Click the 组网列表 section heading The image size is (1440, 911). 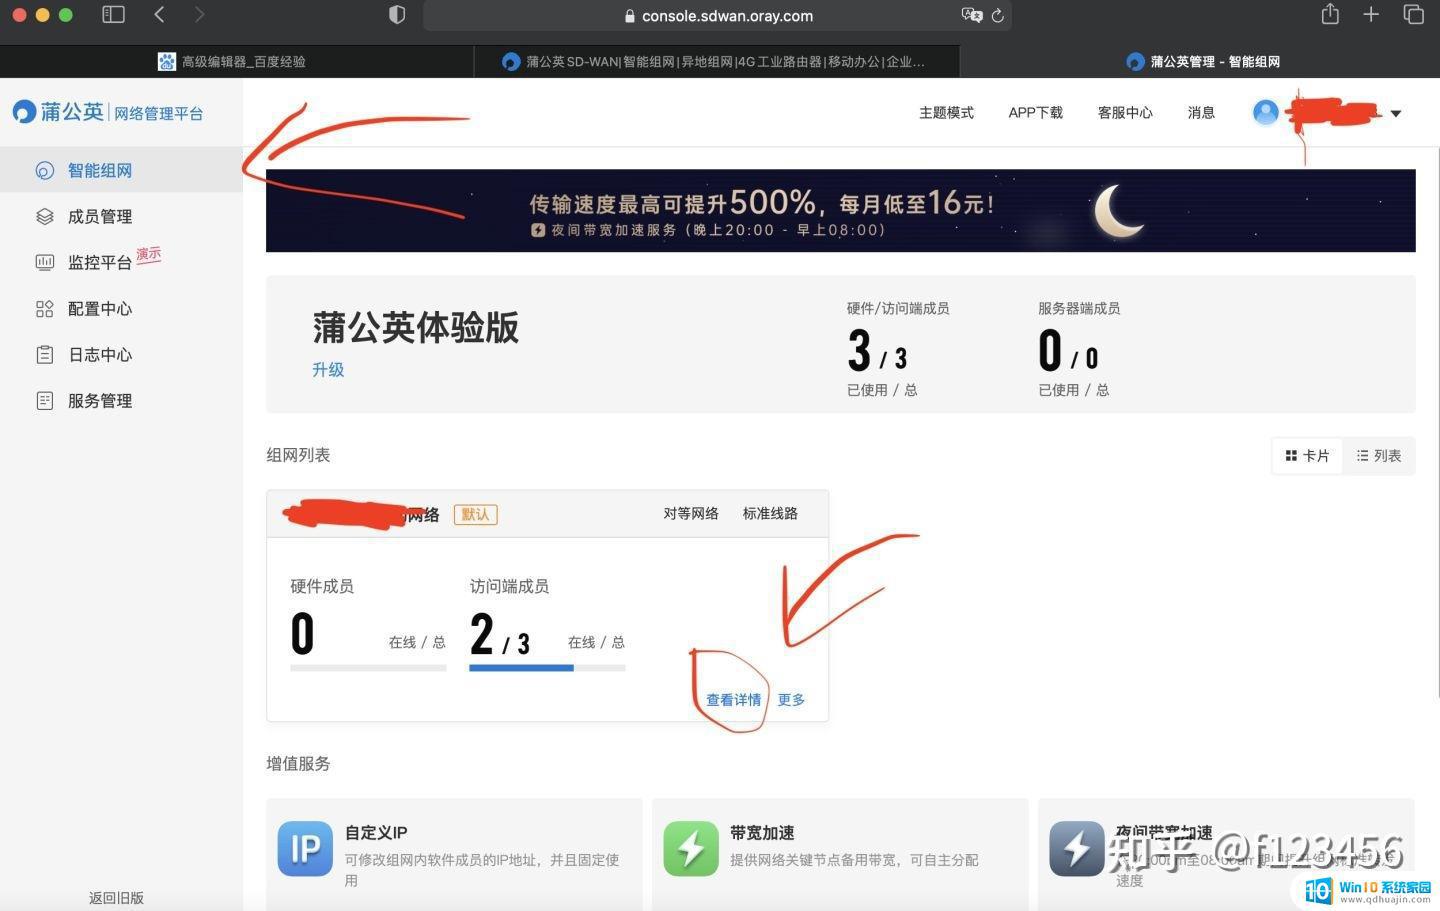point(298,455)
